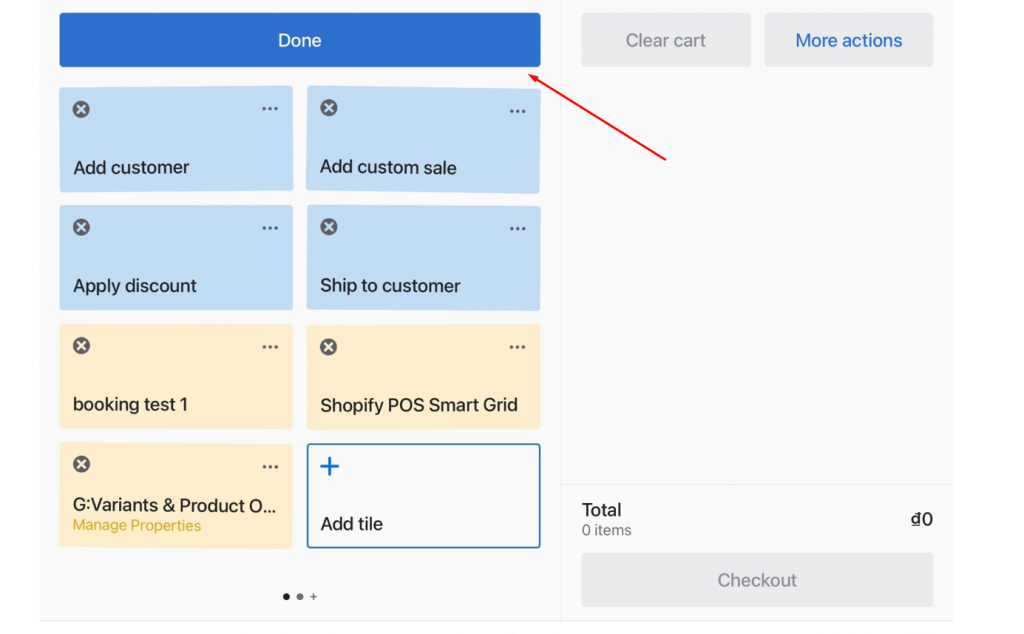Screen dimensions: 1024x634
Task: Tap the Done button to finish editing
Action: pyautogui.click(x=299, y=40)
